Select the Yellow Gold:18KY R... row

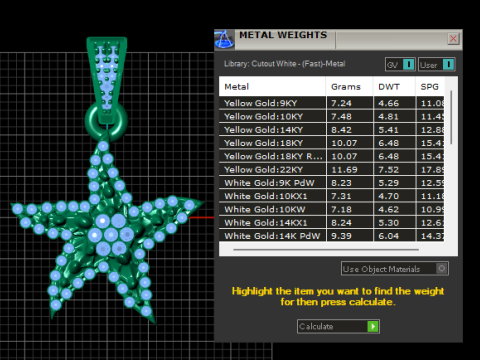pos(331,156)
